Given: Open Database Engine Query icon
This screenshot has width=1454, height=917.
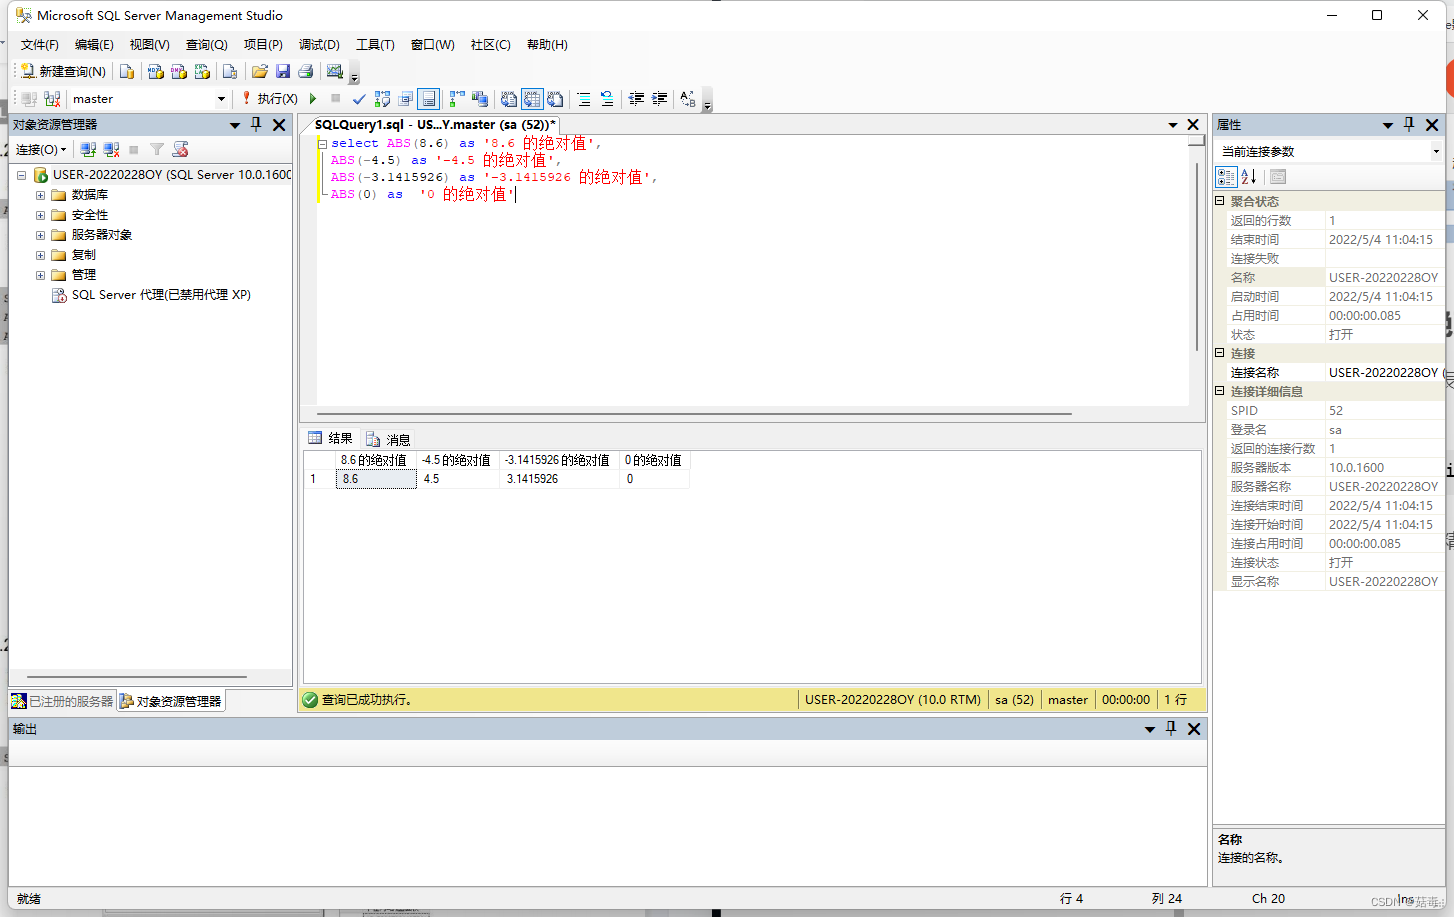Looking at the screenshot, I should coord(127,71).
